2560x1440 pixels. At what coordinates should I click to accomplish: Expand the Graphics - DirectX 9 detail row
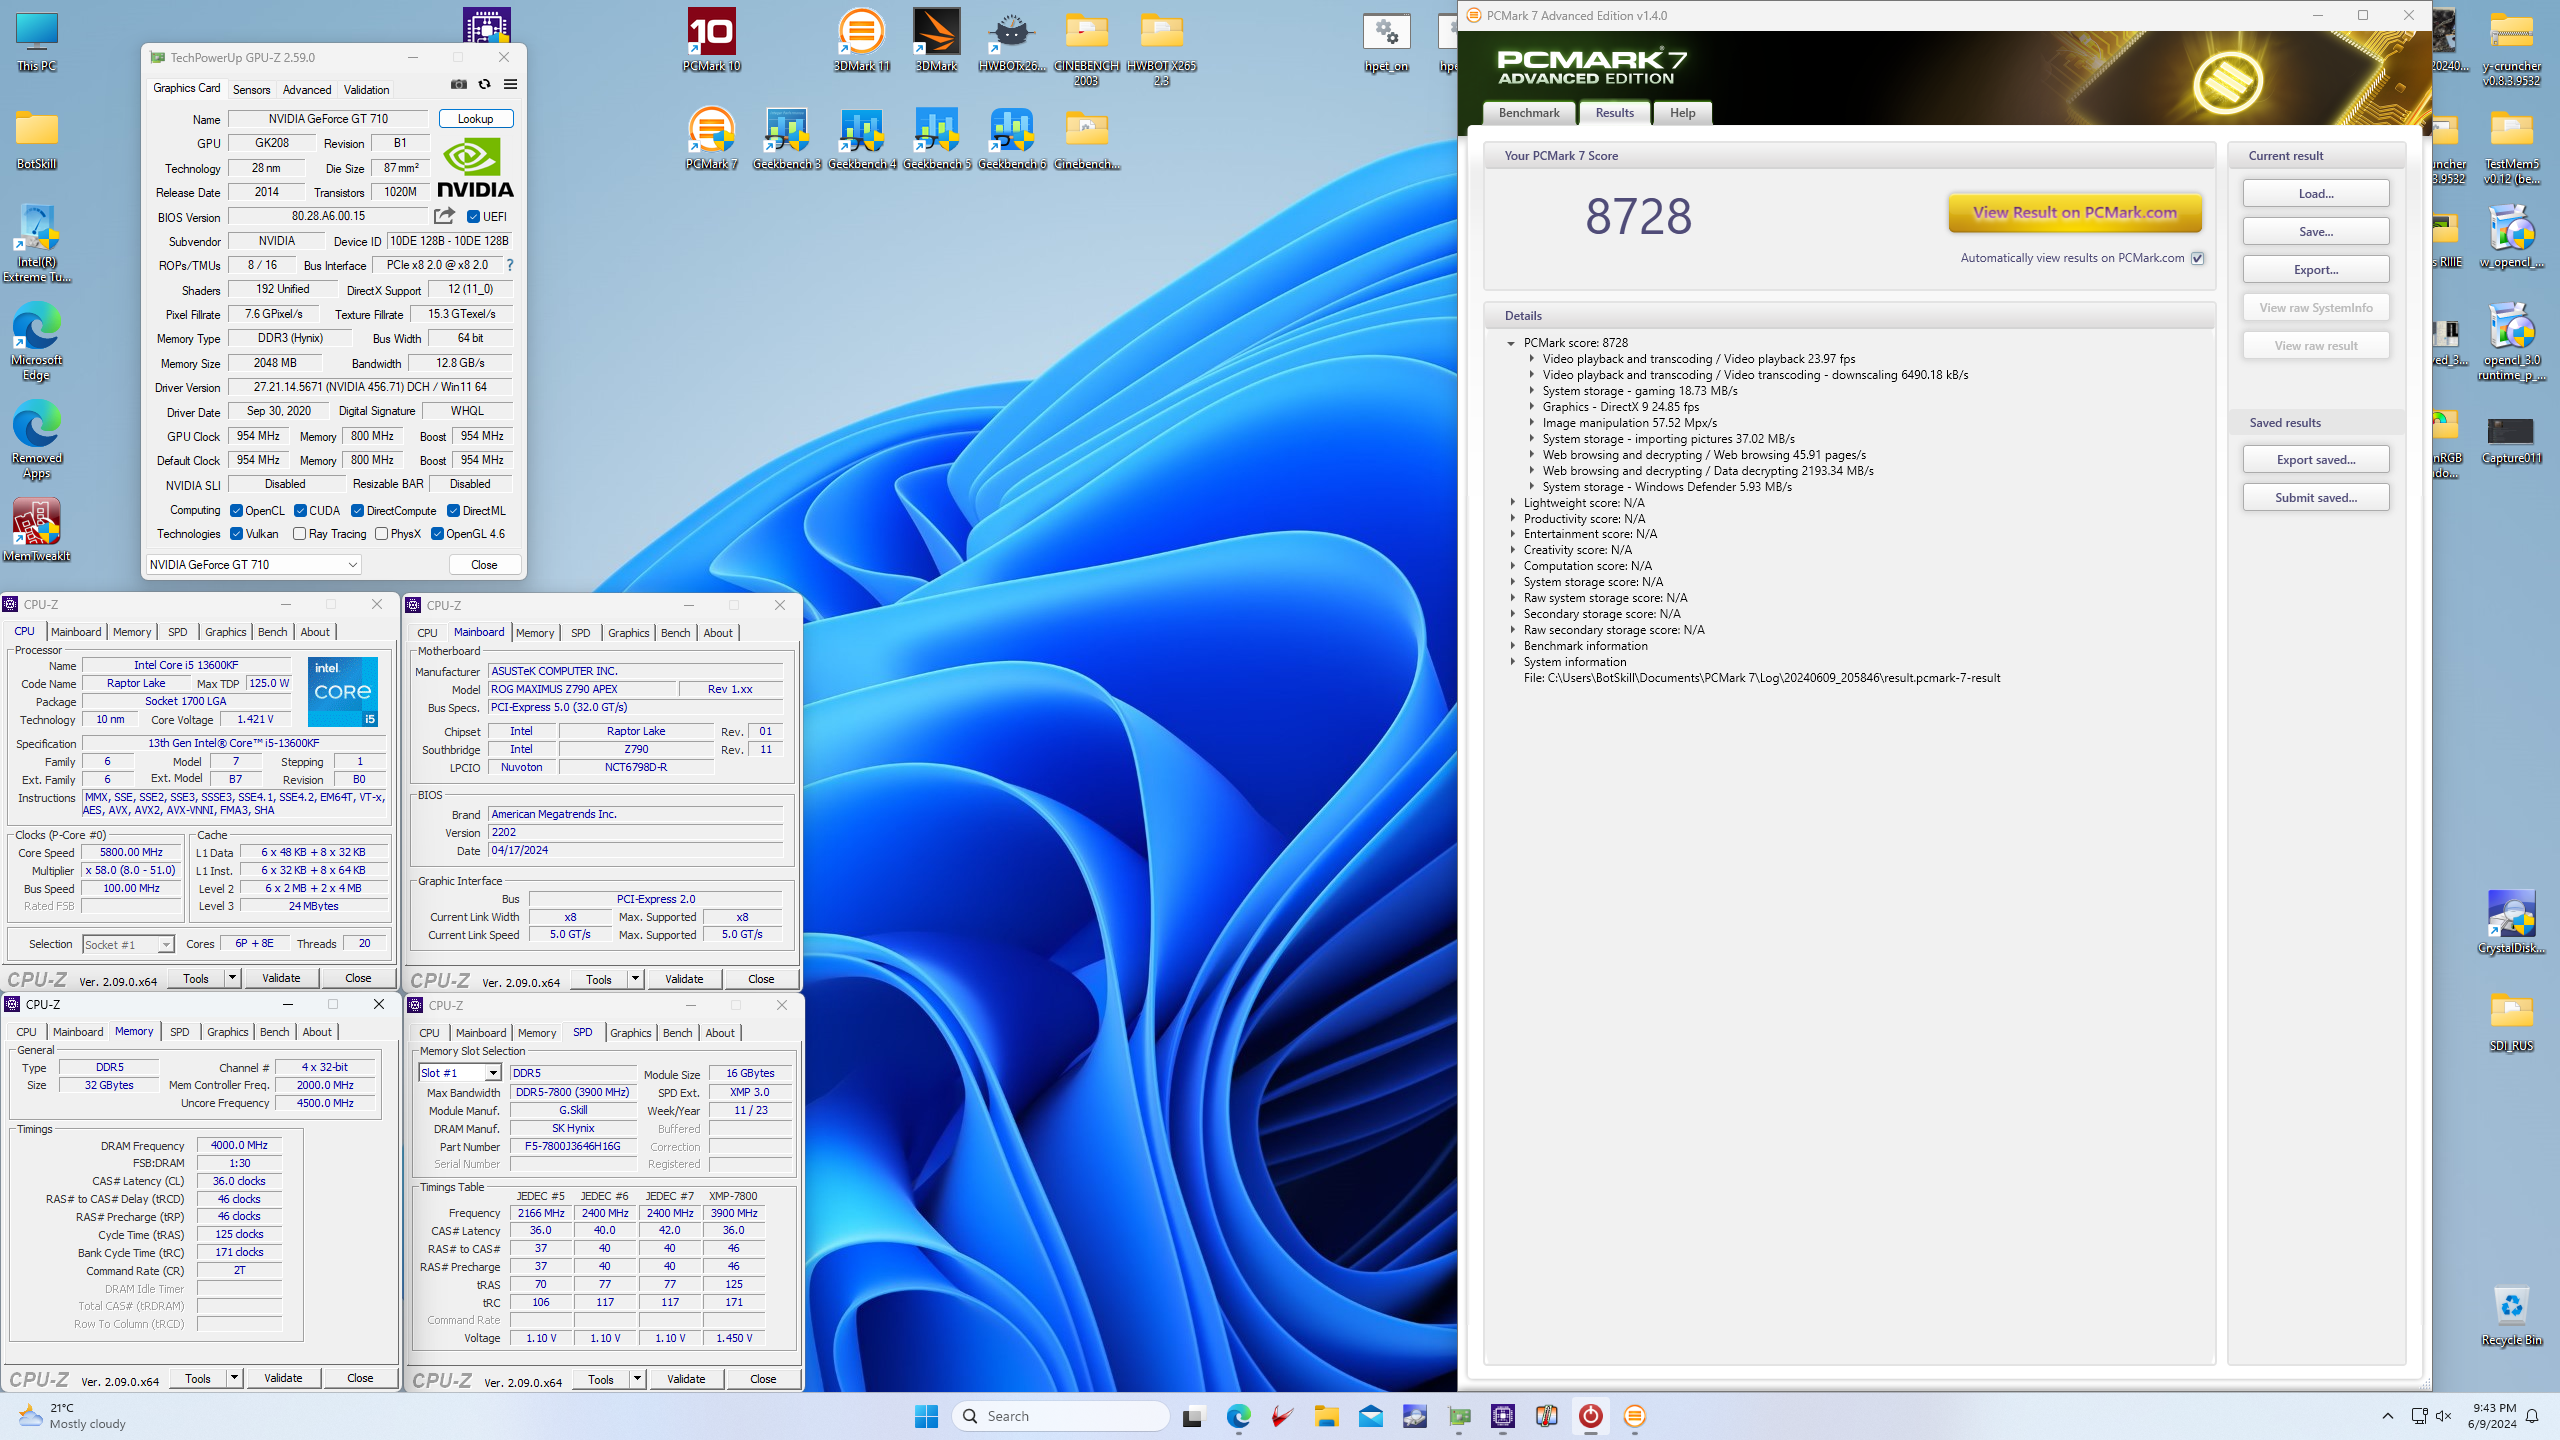coord(1531,407)
